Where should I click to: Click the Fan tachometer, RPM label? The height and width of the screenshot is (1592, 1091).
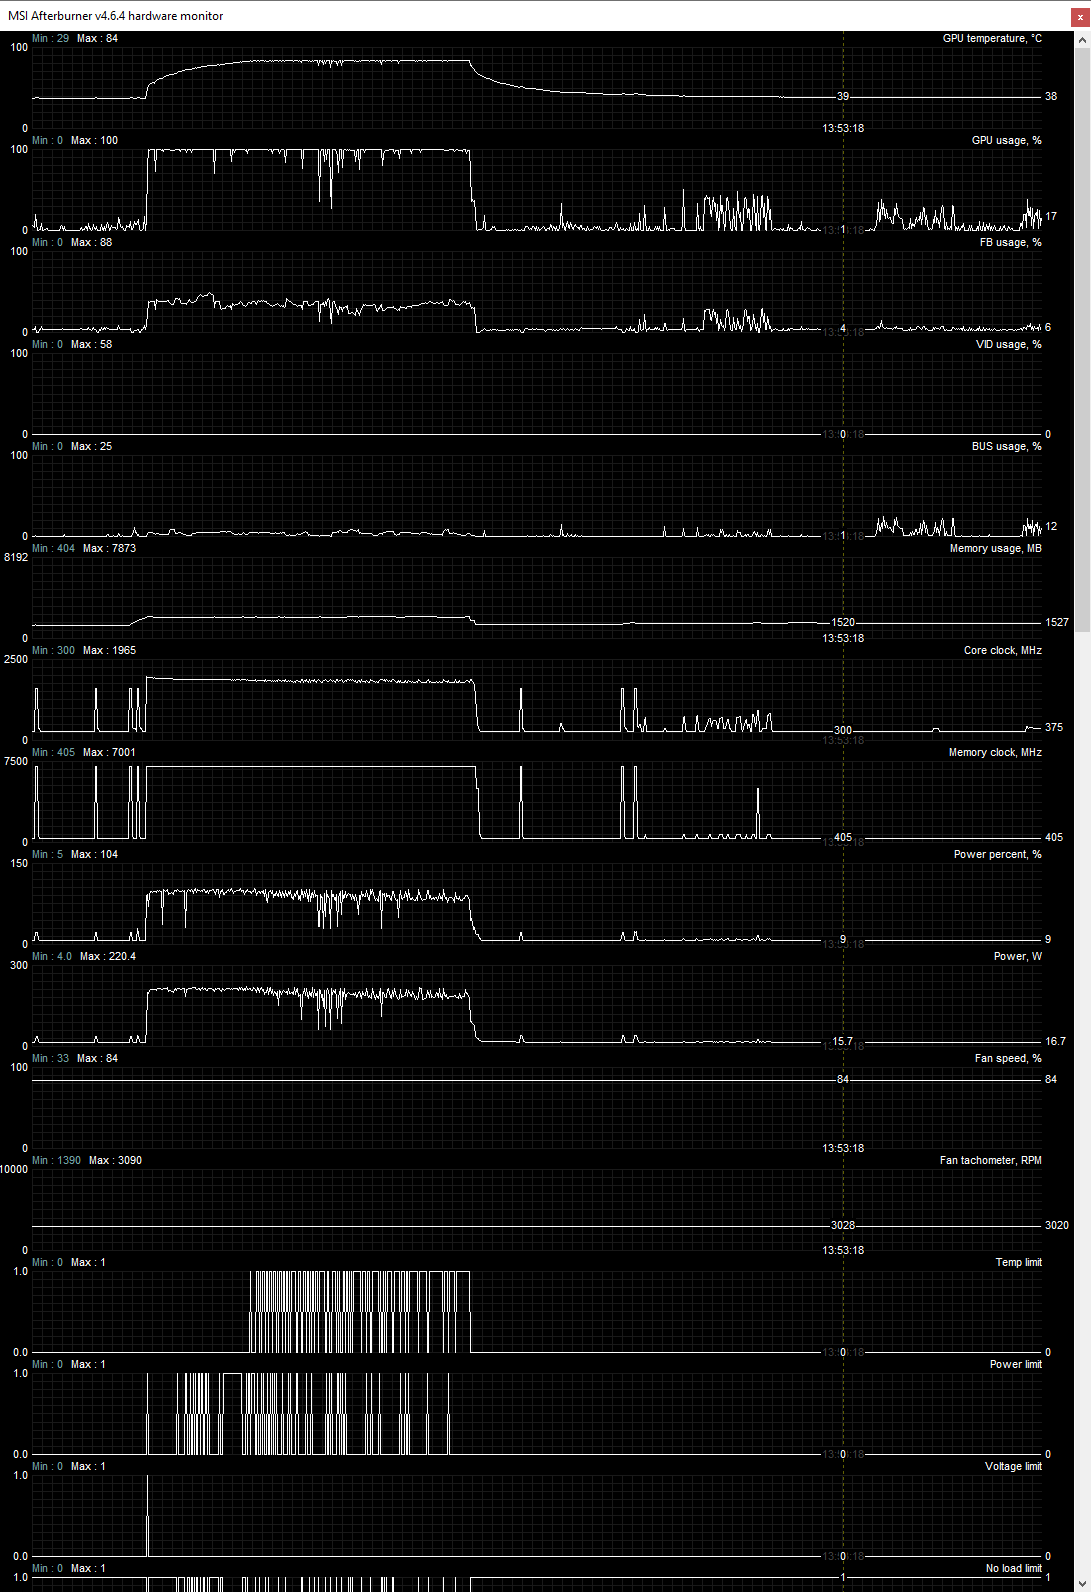(990, 1161)
